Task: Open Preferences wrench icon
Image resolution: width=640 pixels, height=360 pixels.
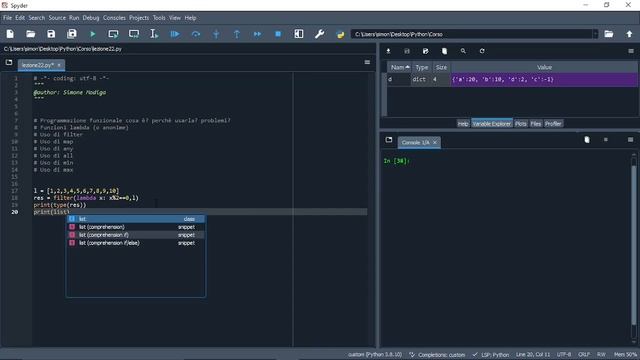Action: pos(320,34)
